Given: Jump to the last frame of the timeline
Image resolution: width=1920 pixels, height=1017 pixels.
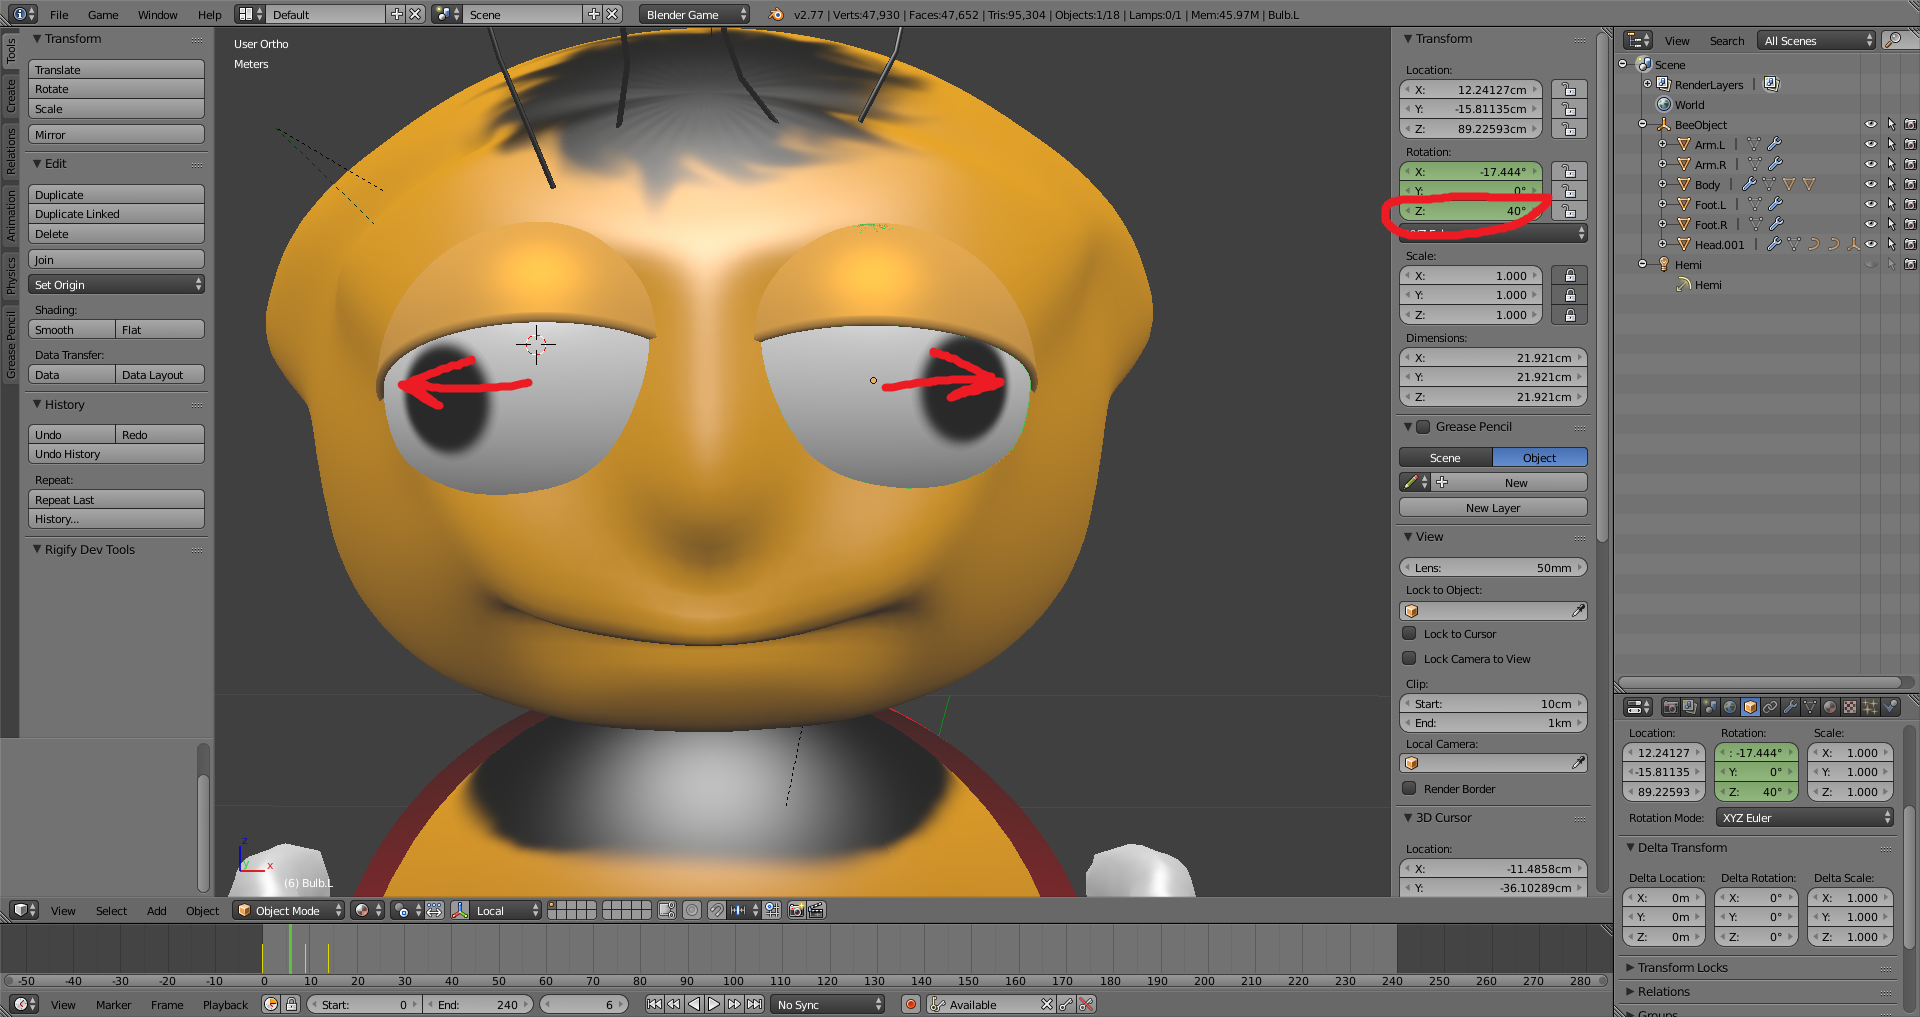Looking at the screenshot, I should (755, 1004).
